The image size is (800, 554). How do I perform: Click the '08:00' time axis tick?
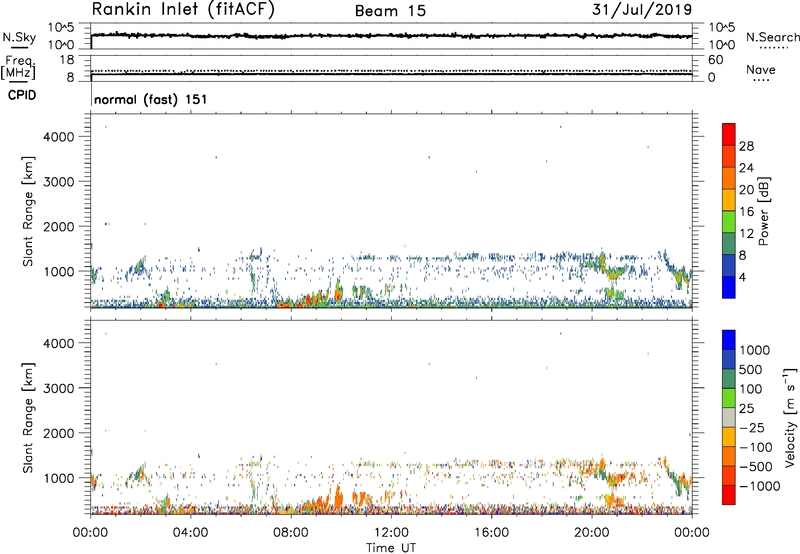coord(291,533)
